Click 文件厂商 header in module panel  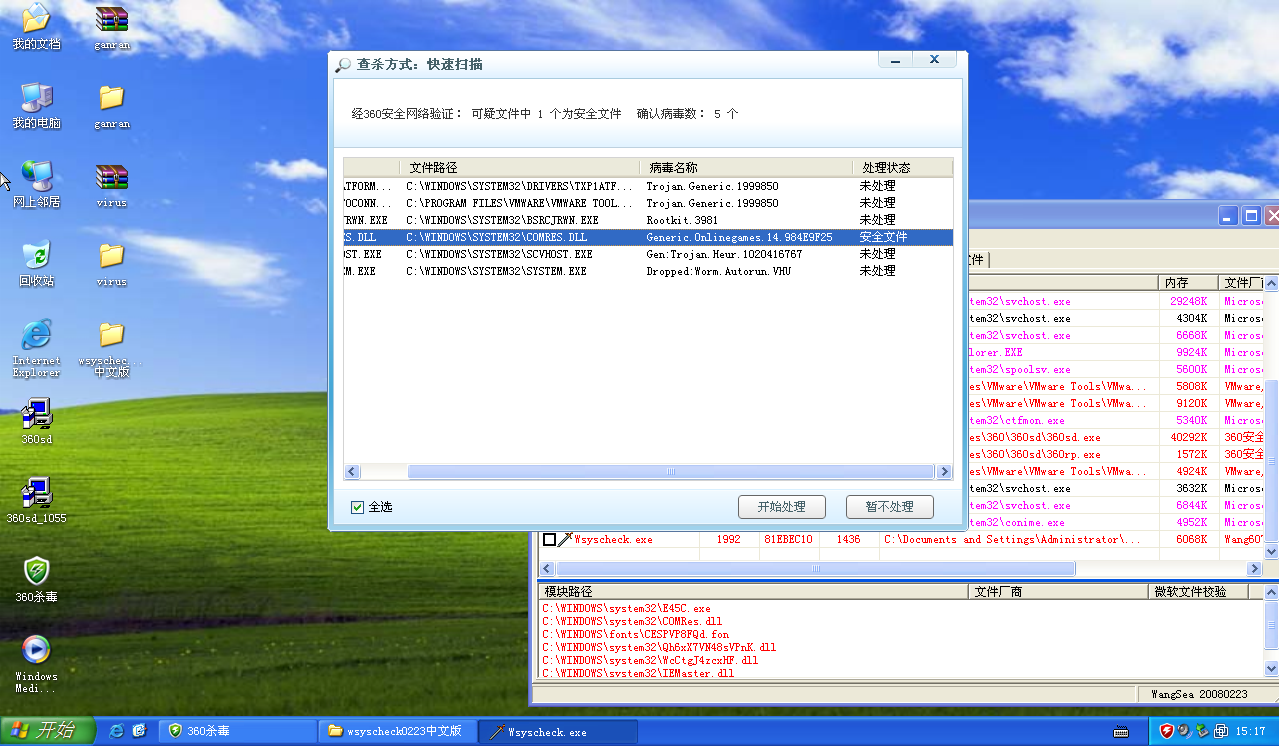coord(1058,592)
